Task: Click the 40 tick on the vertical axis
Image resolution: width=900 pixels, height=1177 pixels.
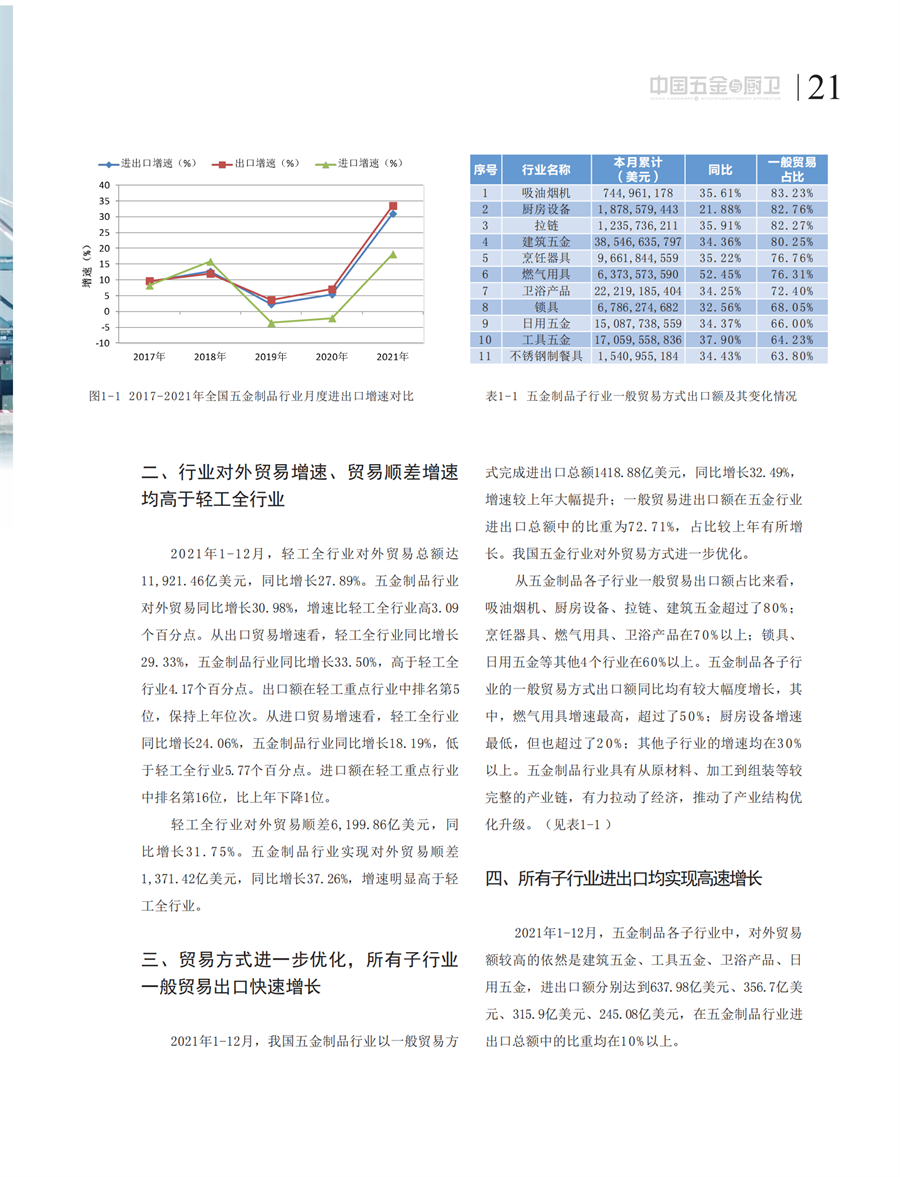Action: point(104,185)
